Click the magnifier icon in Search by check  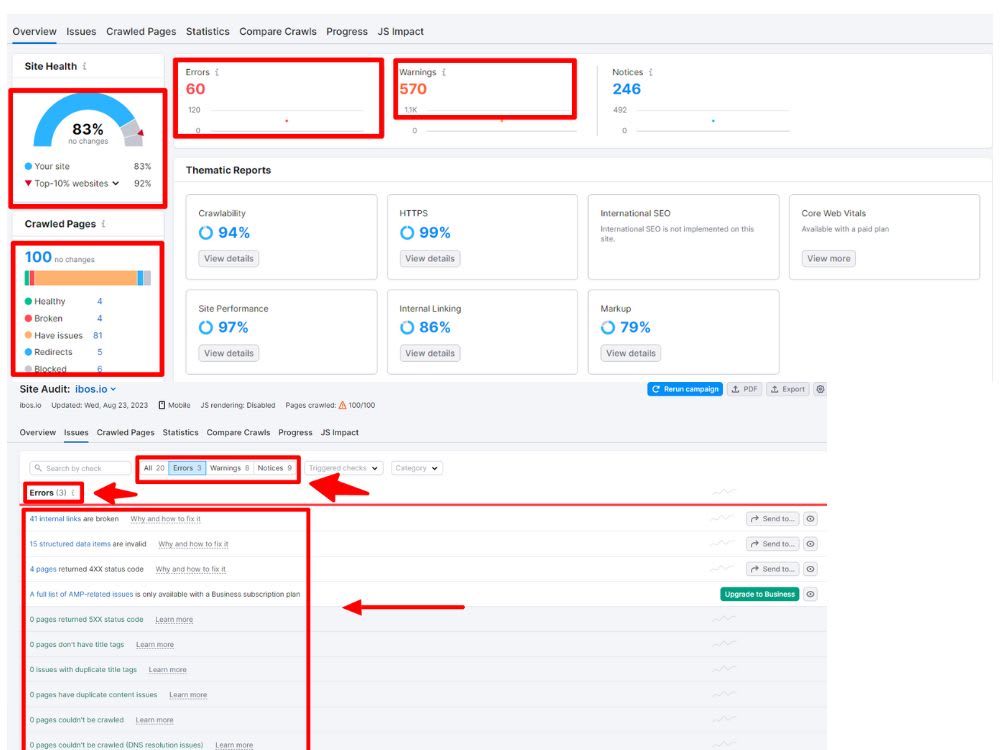click(38, 468)
